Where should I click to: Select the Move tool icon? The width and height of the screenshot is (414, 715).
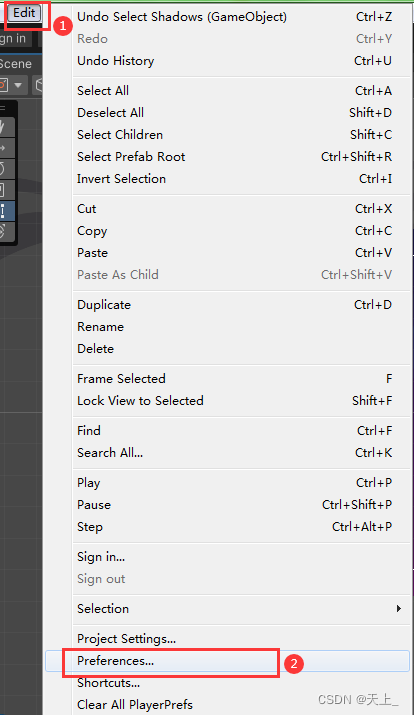(x=7, y=148)
